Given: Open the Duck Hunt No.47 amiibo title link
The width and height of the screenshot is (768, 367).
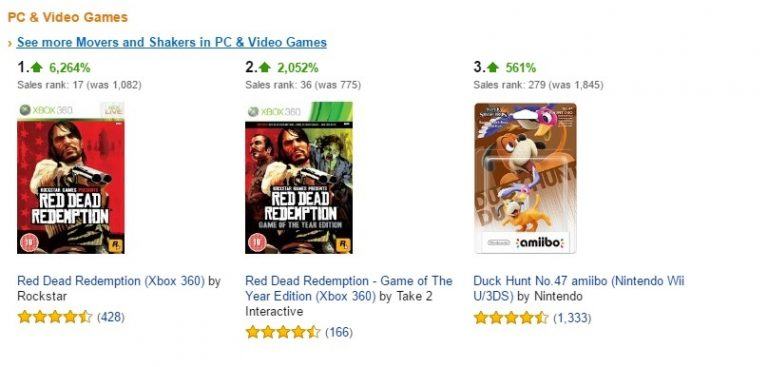Looking at the screenshot, I should coord(578,289).
